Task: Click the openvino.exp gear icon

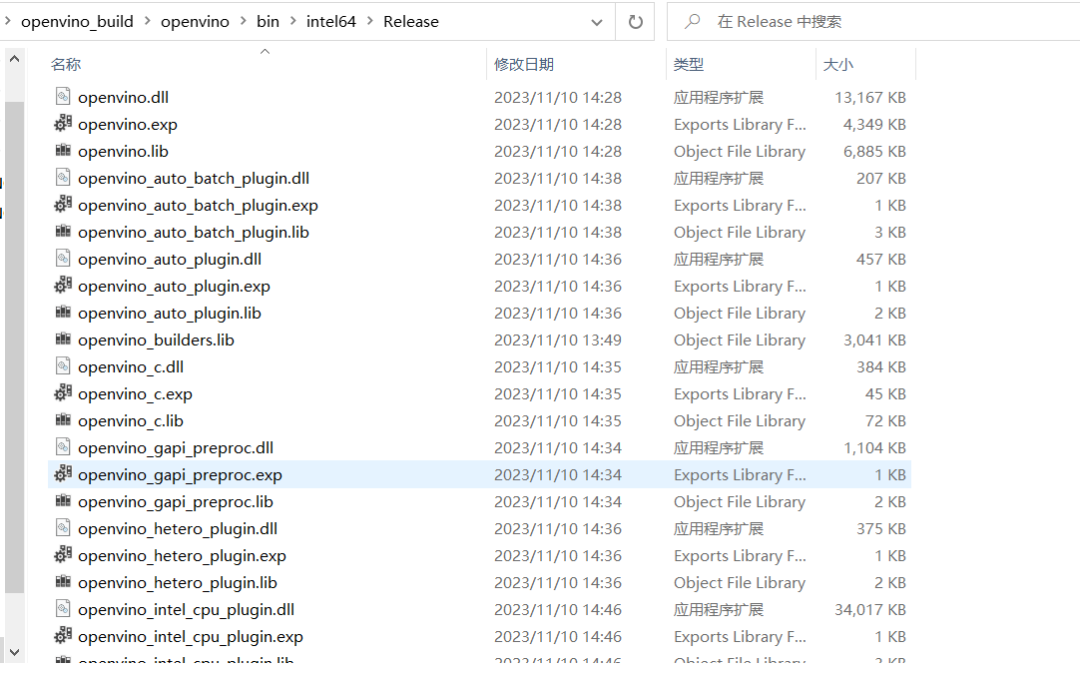Action: pyautogui.click(x=63, y=123)
